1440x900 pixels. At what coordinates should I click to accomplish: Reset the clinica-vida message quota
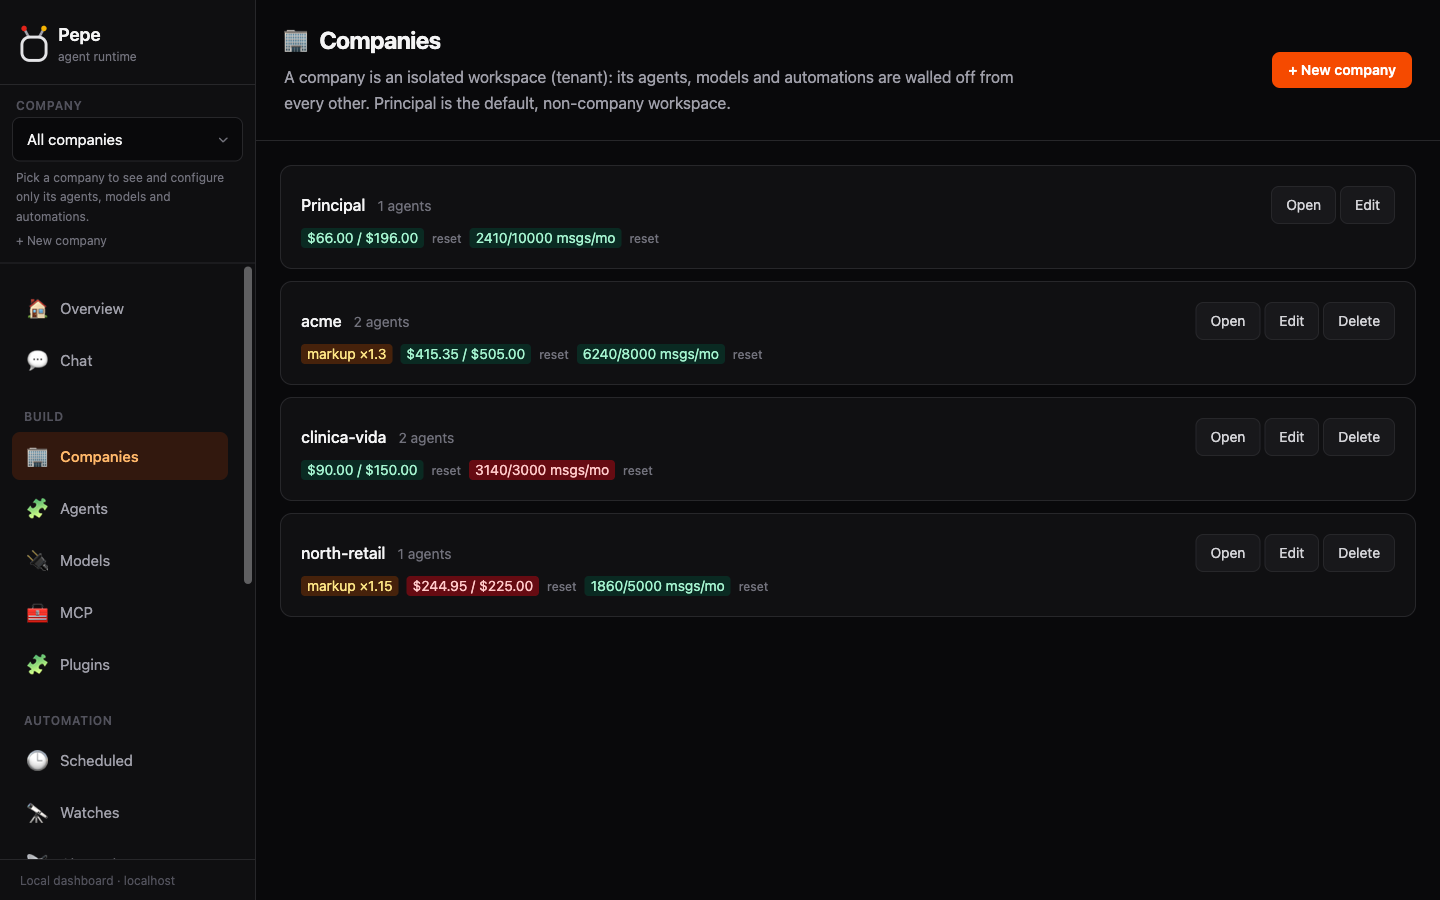(x=638, y=471)
